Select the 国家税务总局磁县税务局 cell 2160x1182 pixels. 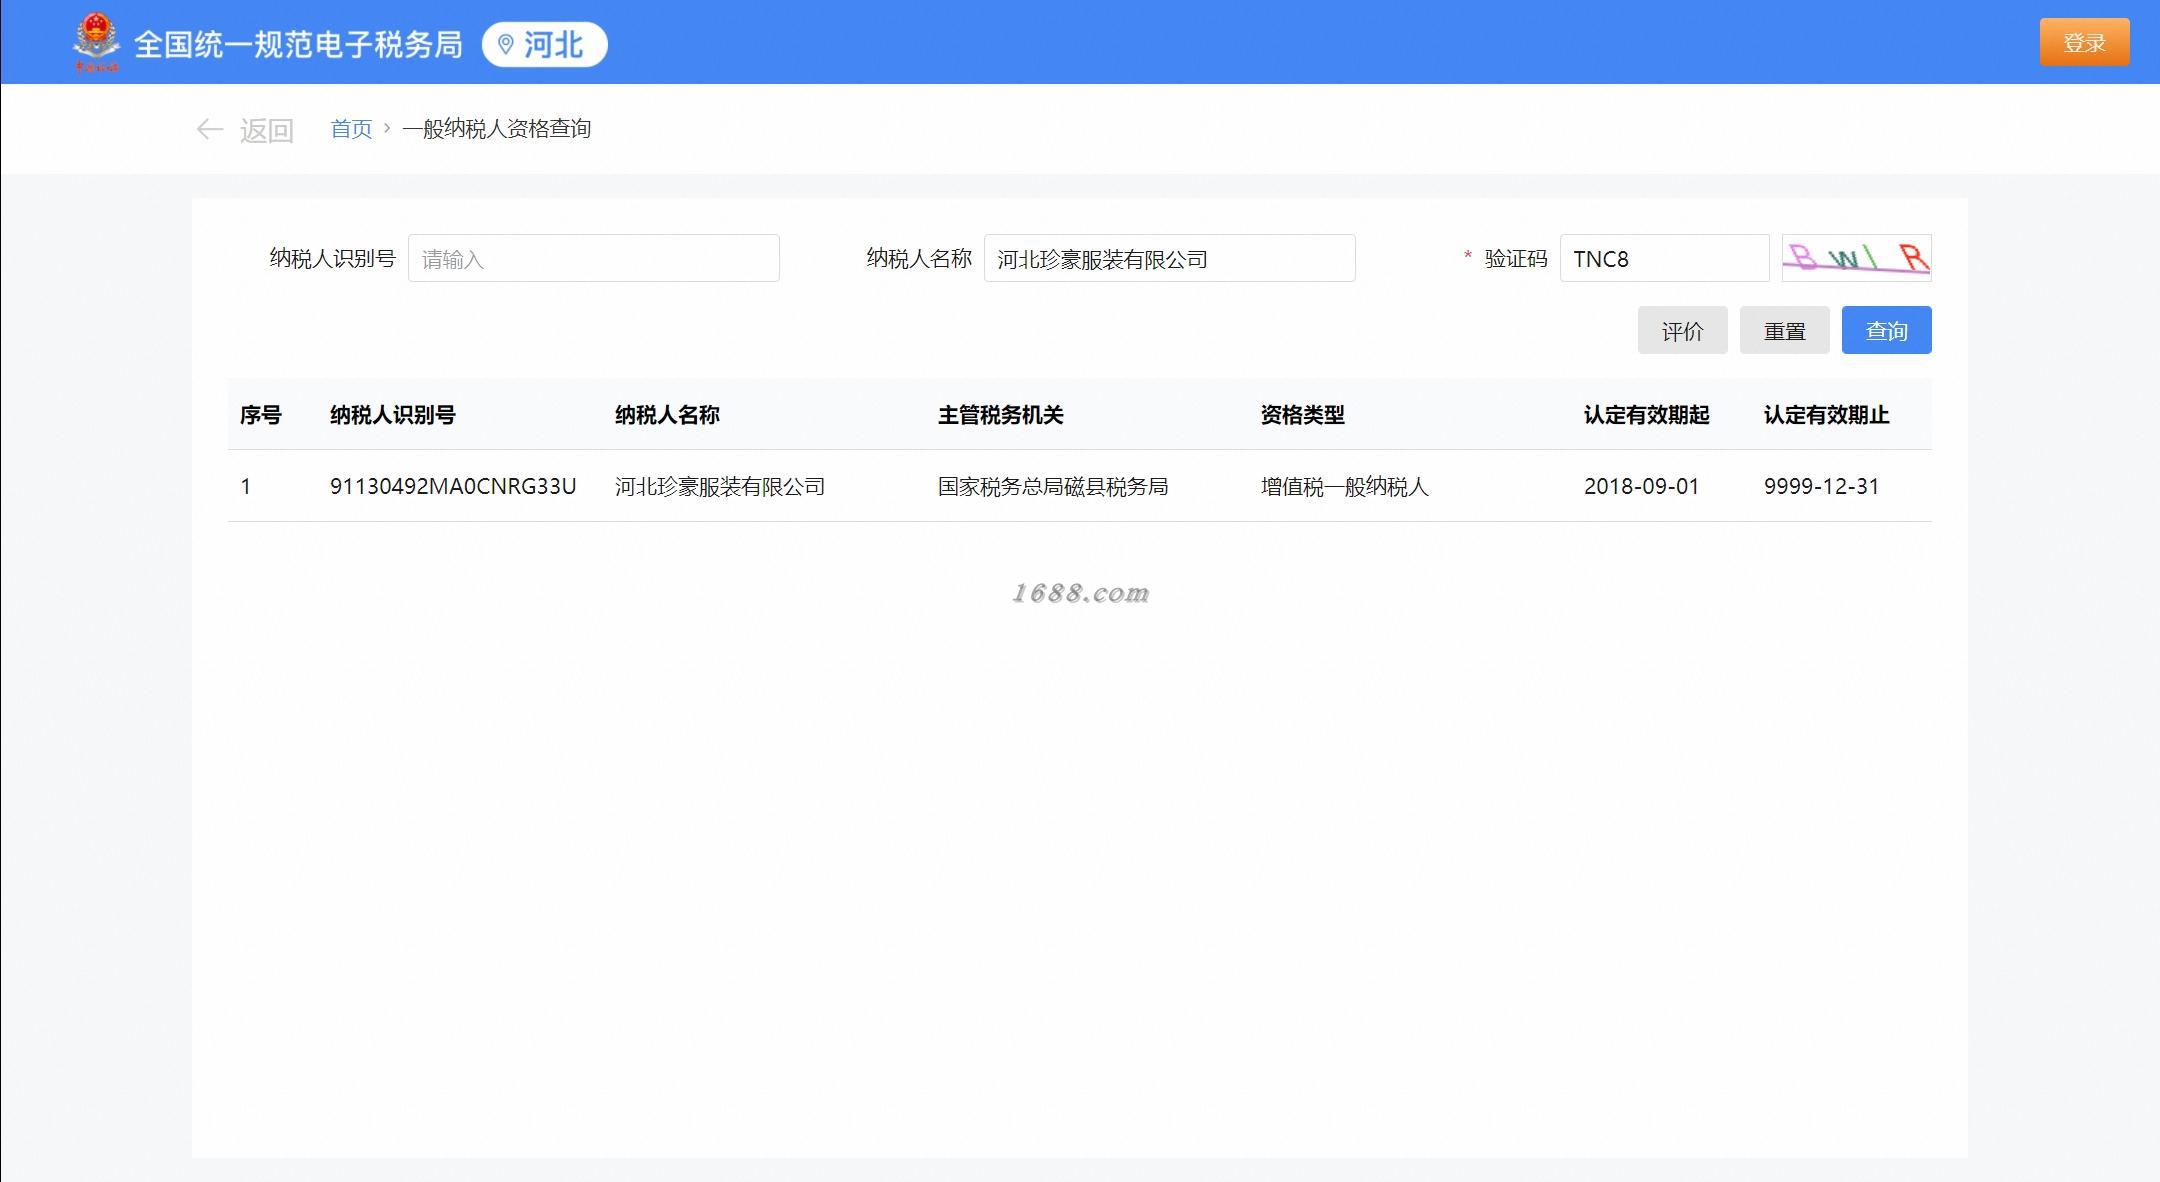[x=1052, y=486]
